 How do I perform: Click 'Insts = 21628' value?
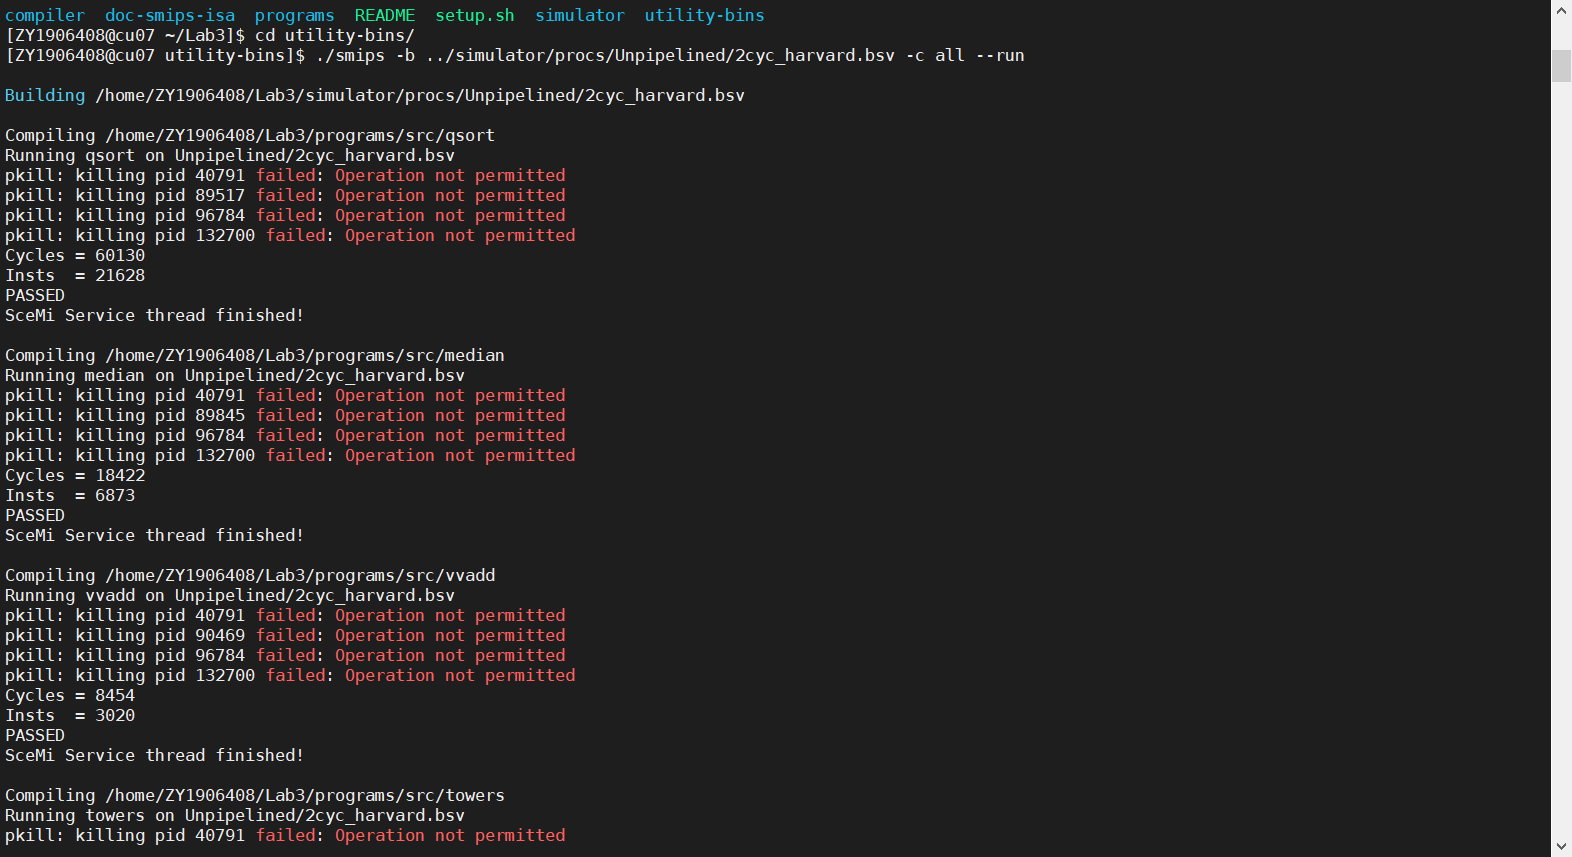tap(75, 275)
